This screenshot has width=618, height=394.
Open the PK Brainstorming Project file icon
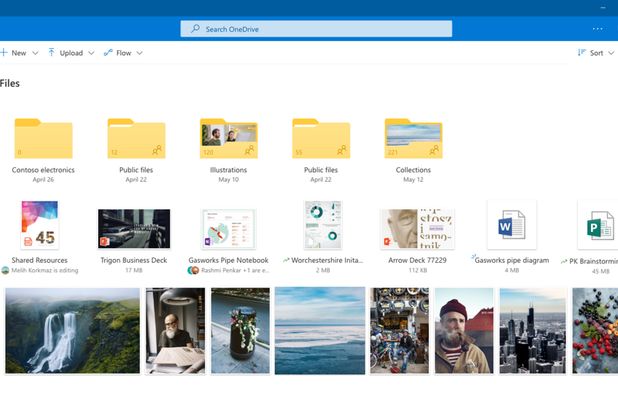(599, 225)
